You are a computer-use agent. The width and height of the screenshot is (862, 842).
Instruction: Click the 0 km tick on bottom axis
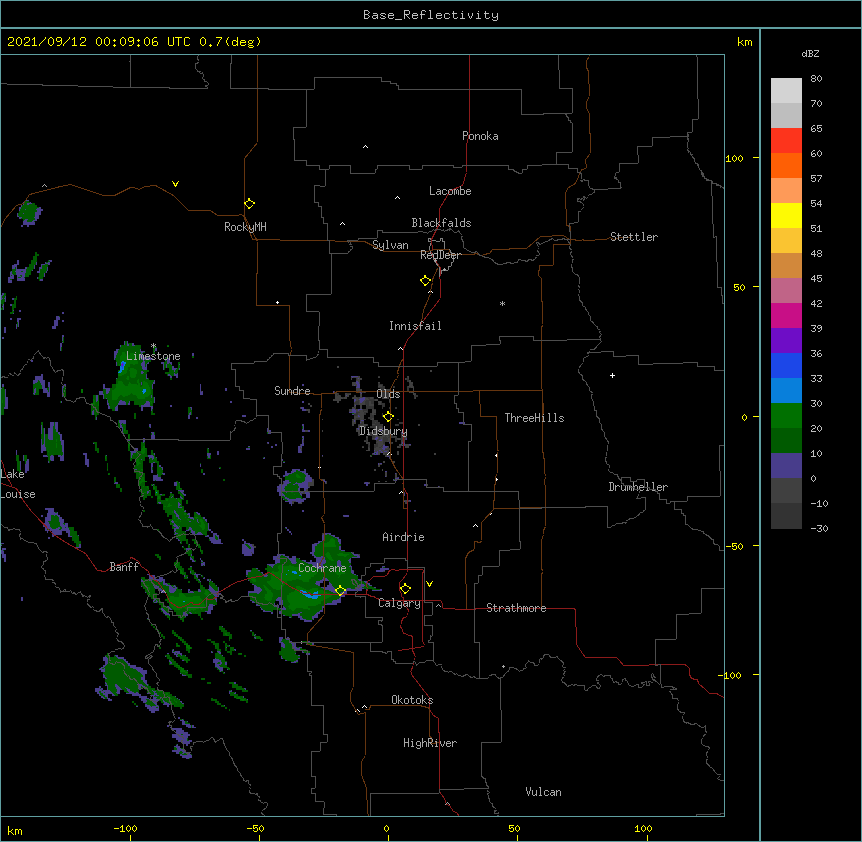point(386,828)
